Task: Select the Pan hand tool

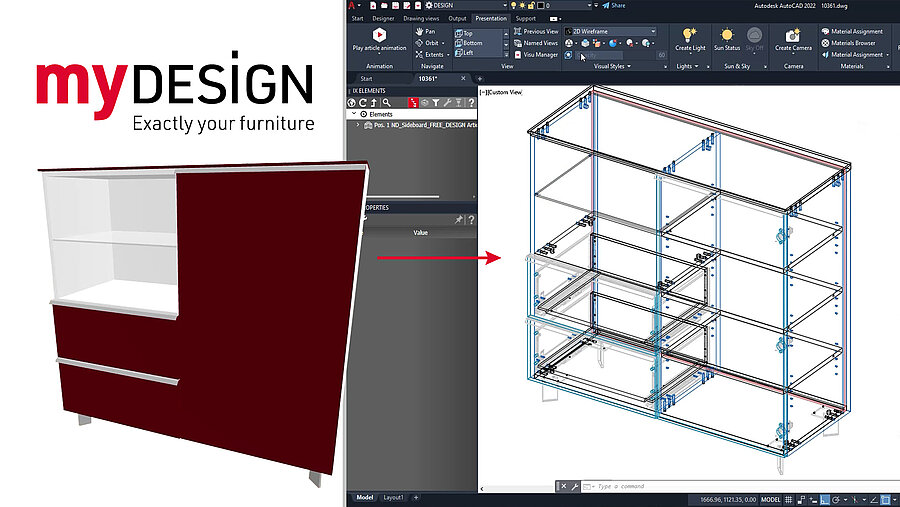Action: point(425,32)
